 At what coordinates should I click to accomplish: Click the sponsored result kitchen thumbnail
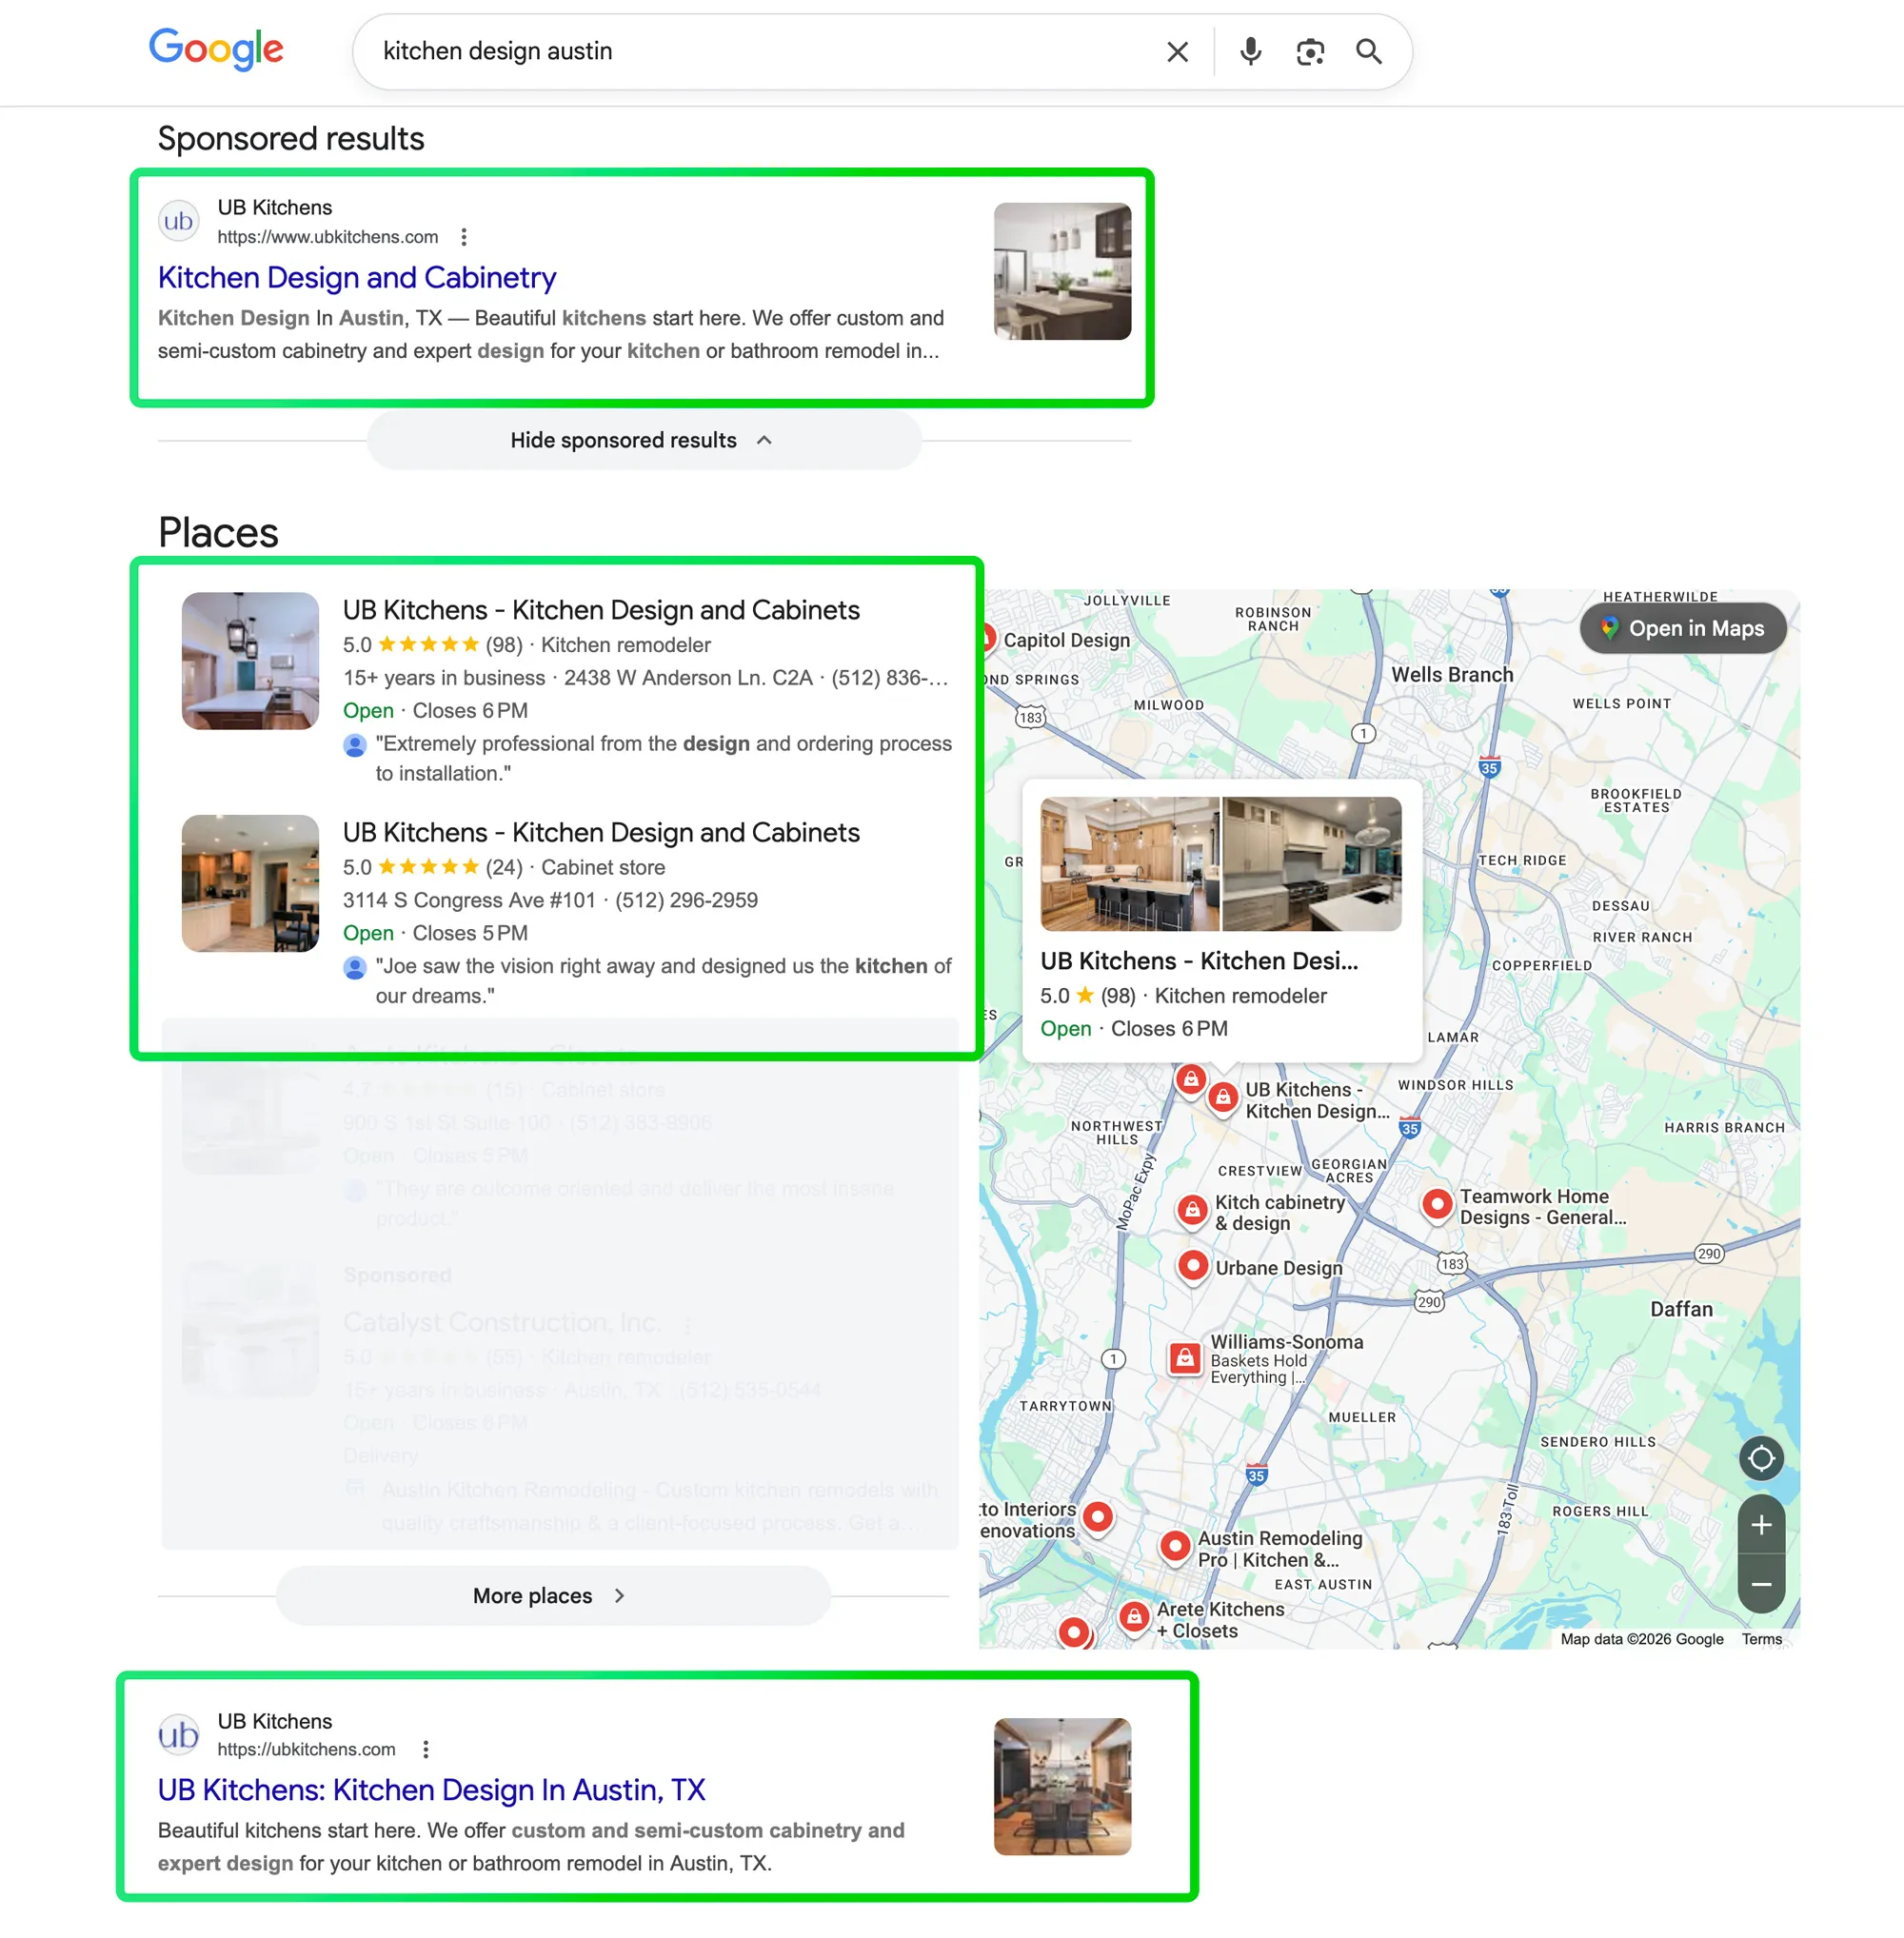1062,271
